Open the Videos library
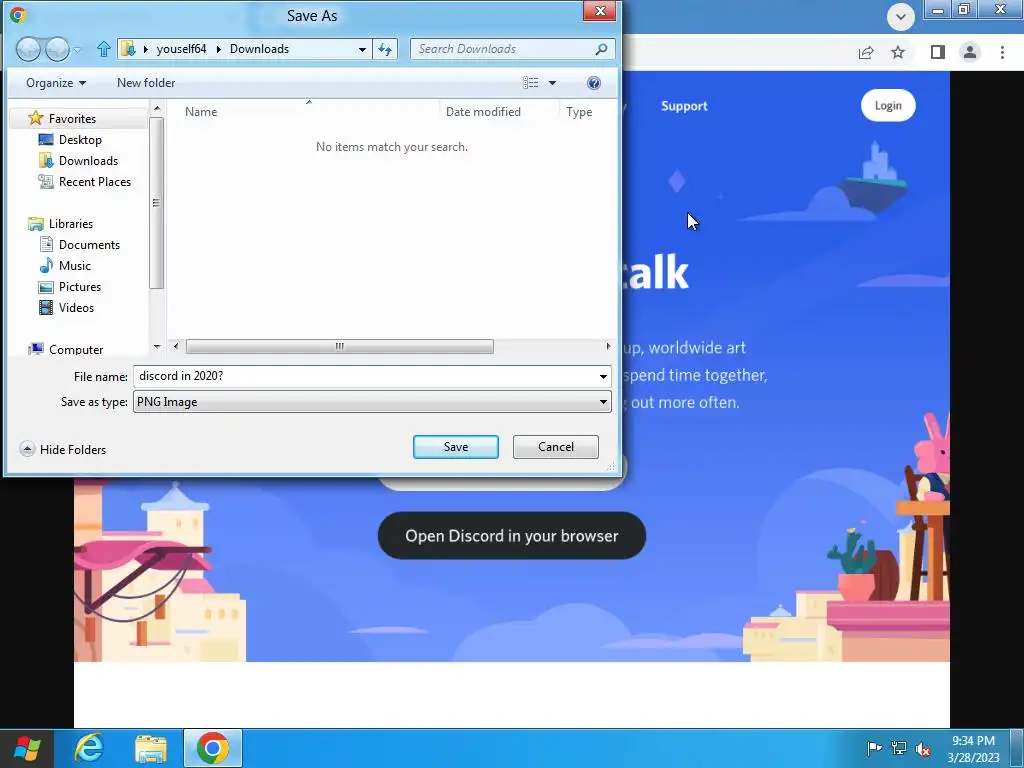 (x=76, y=307)
